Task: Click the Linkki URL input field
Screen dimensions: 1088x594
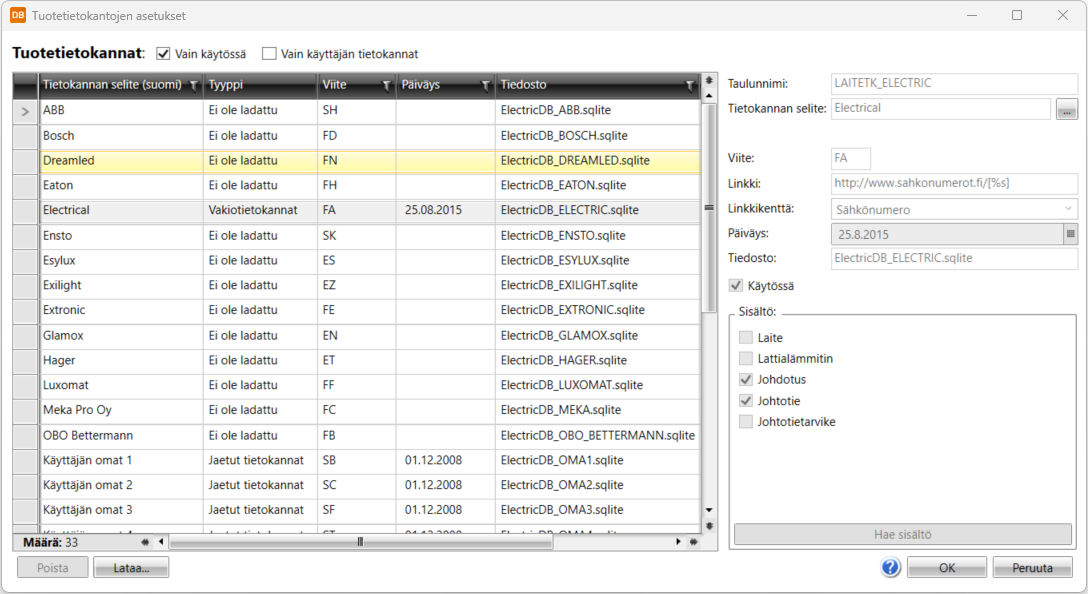Action: coord(953,184)
